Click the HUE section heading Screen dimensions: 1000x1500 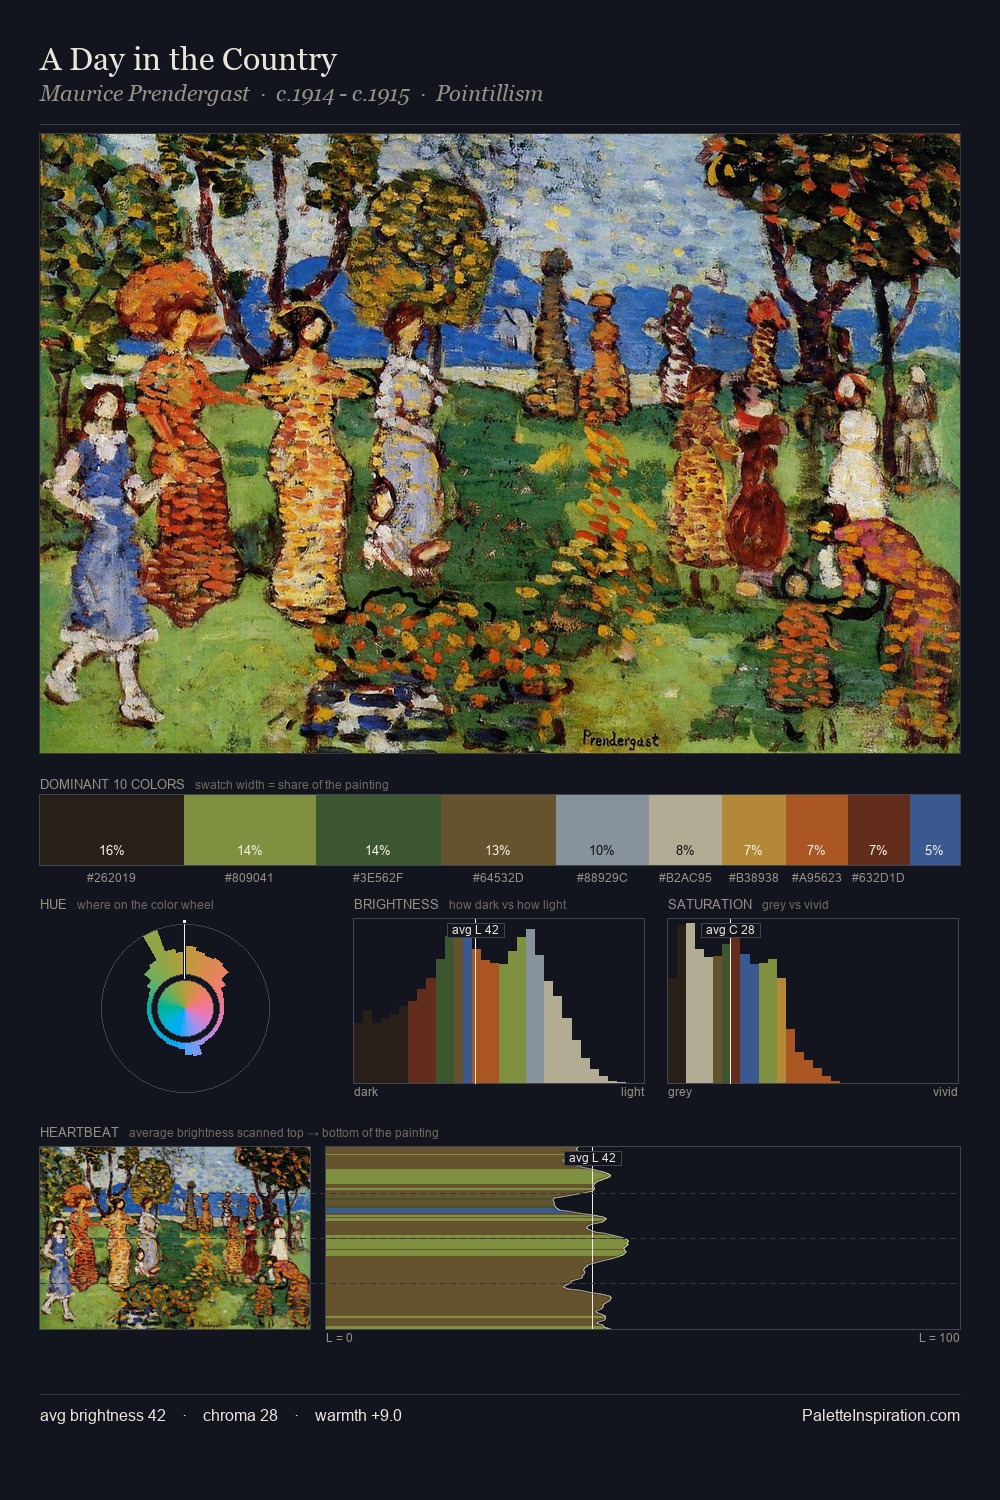53,904
